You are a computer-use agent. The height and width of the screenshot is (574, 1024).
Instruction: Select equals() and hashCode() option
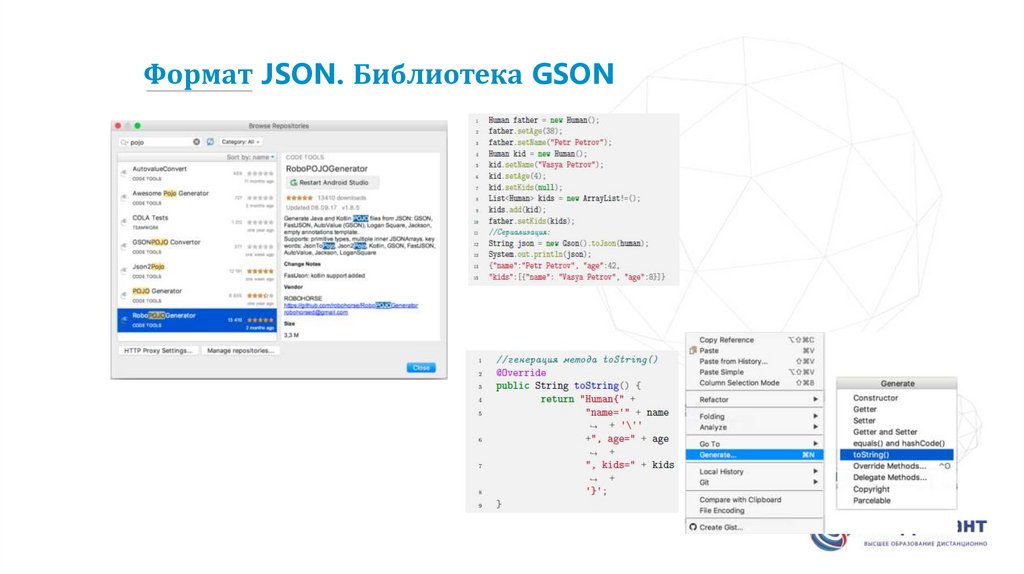[896, 443]
